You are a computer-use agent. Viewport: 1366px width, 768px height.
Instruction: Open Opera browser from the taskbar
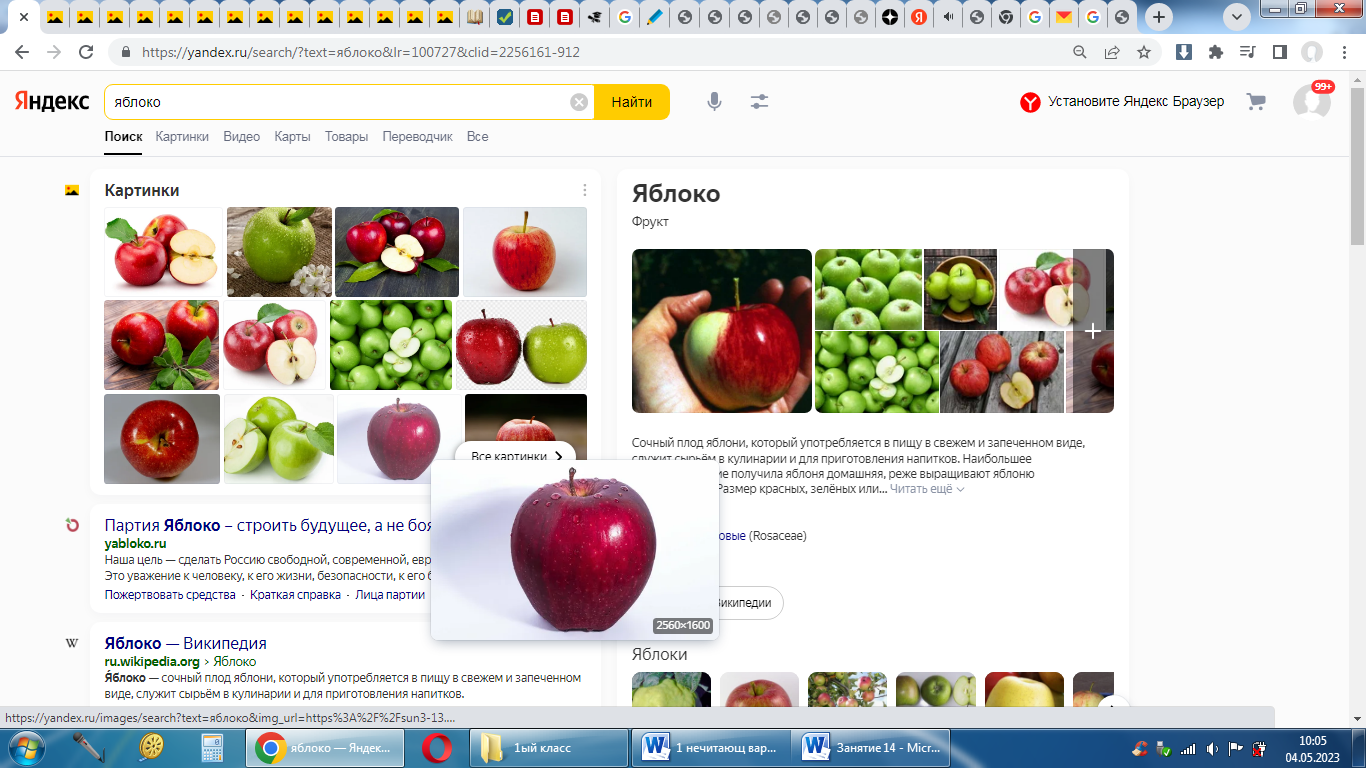point(436,747)
